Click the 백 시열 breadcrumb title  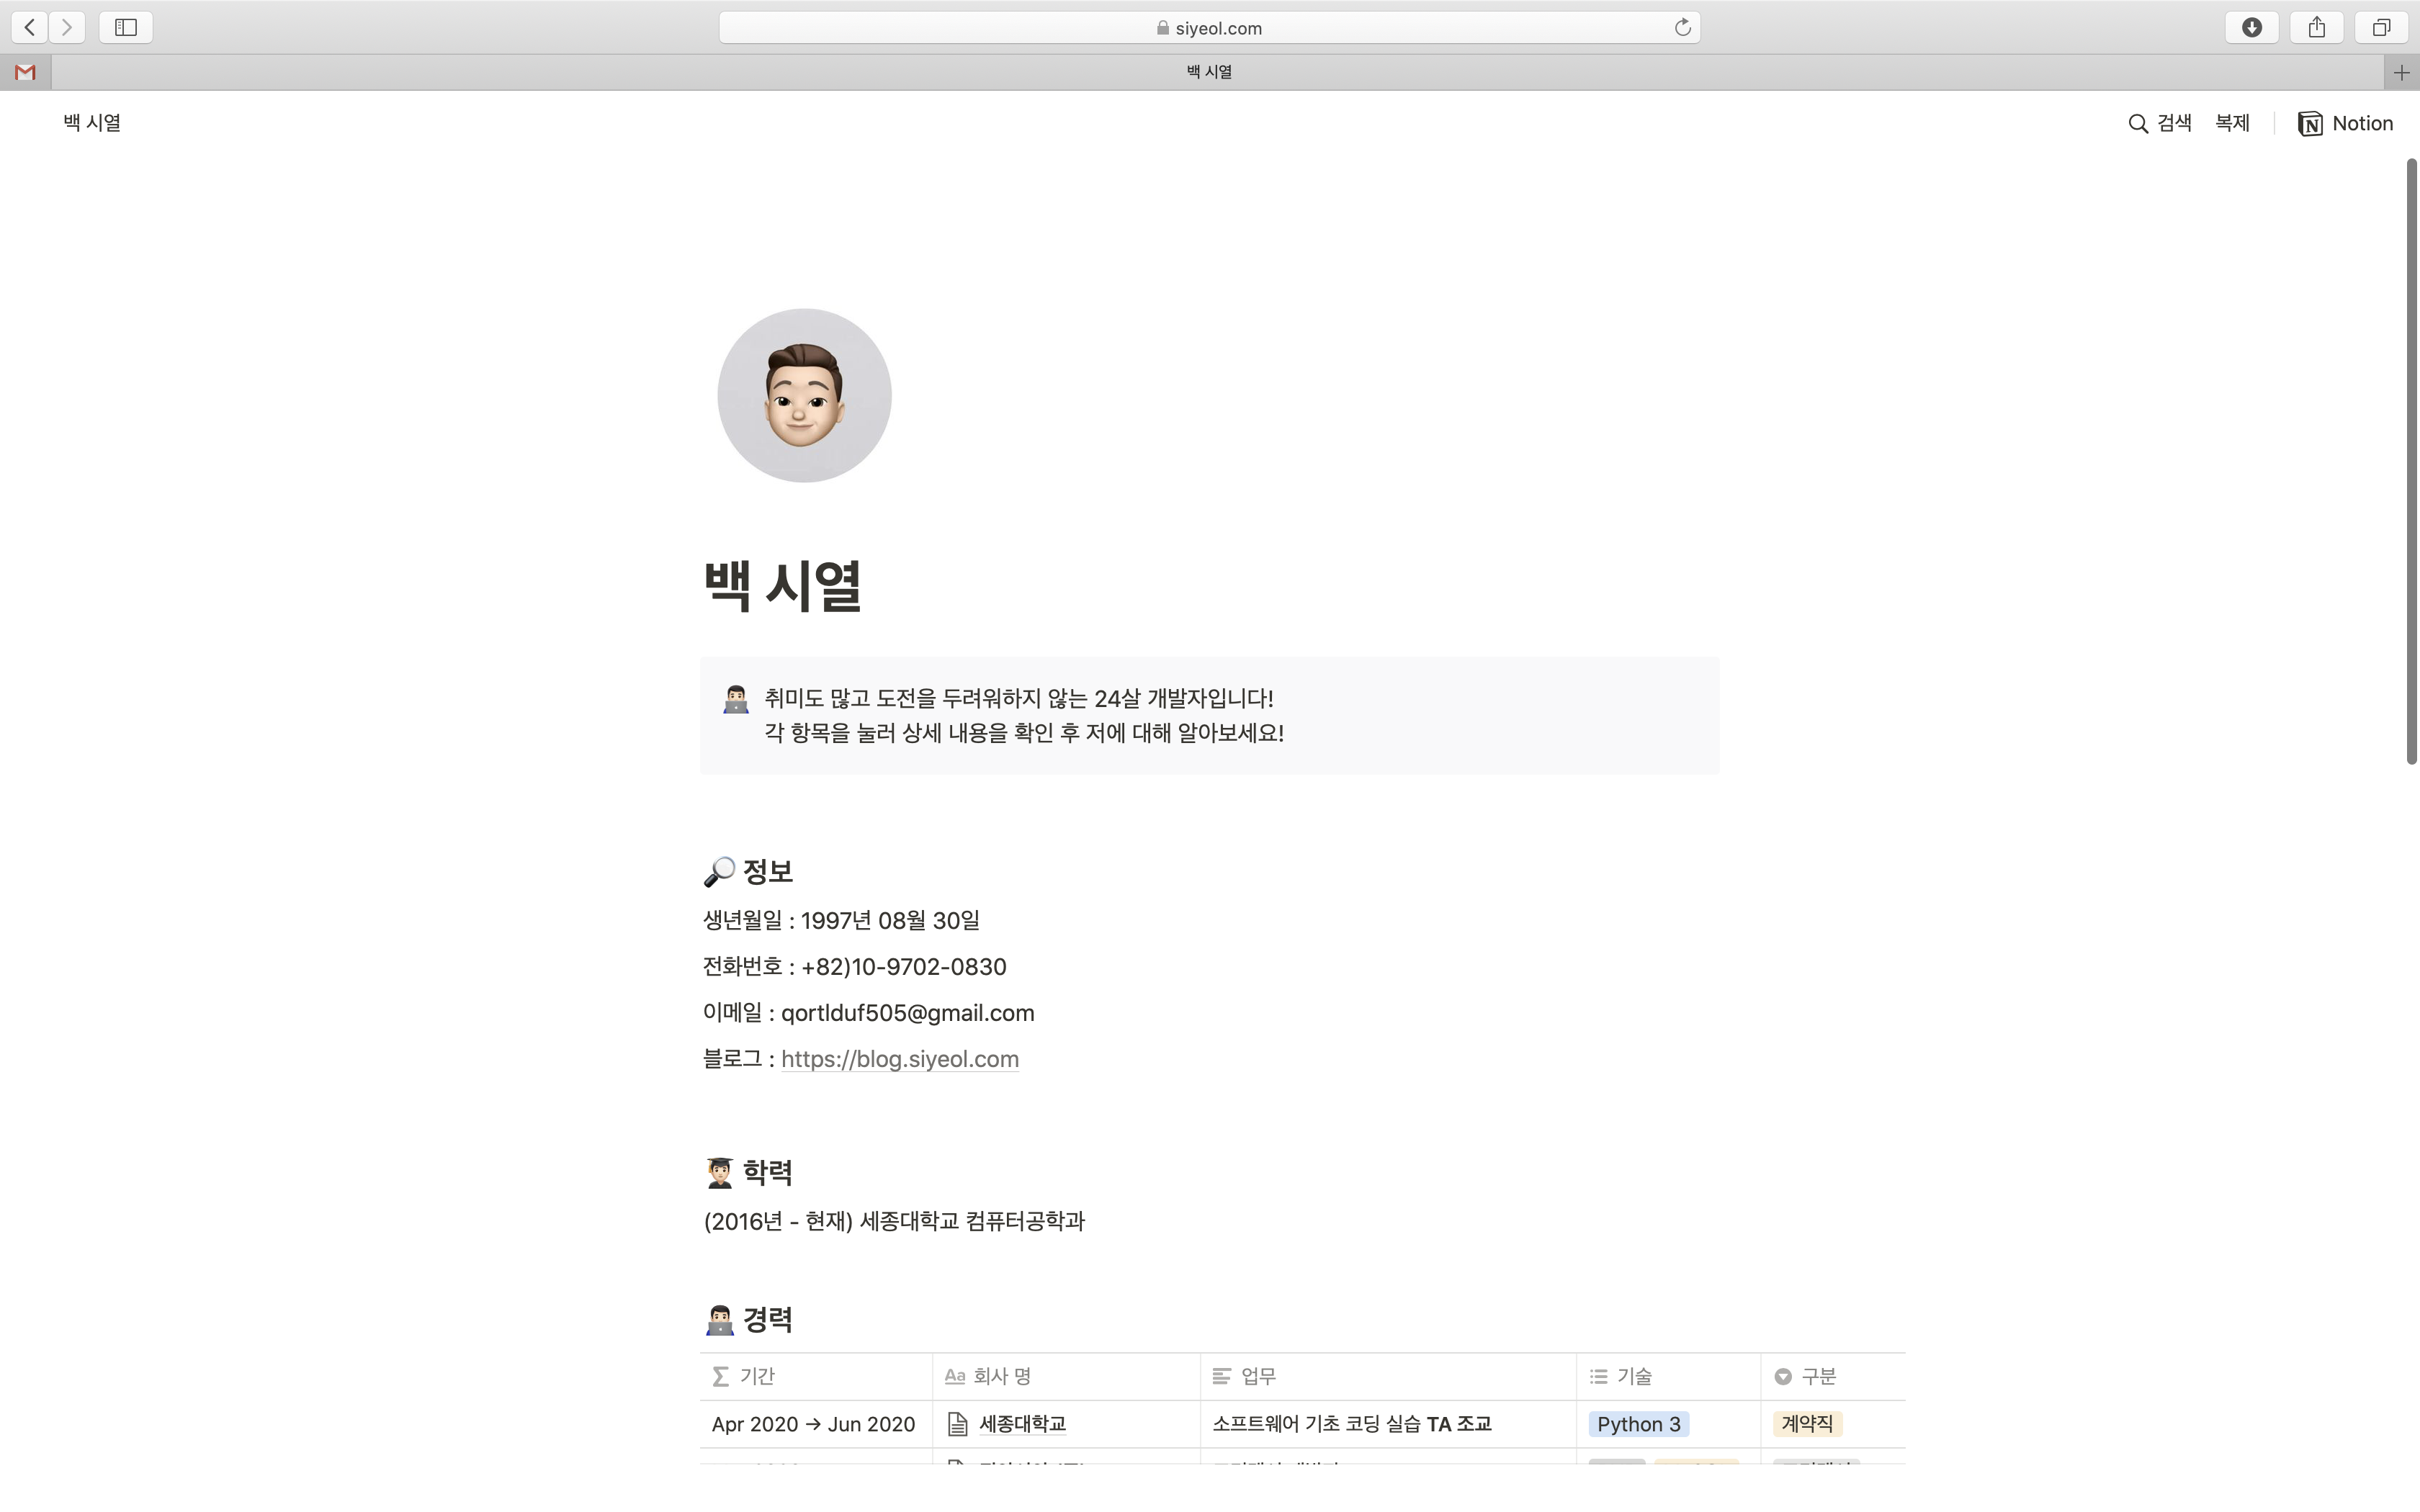(92, 122)
